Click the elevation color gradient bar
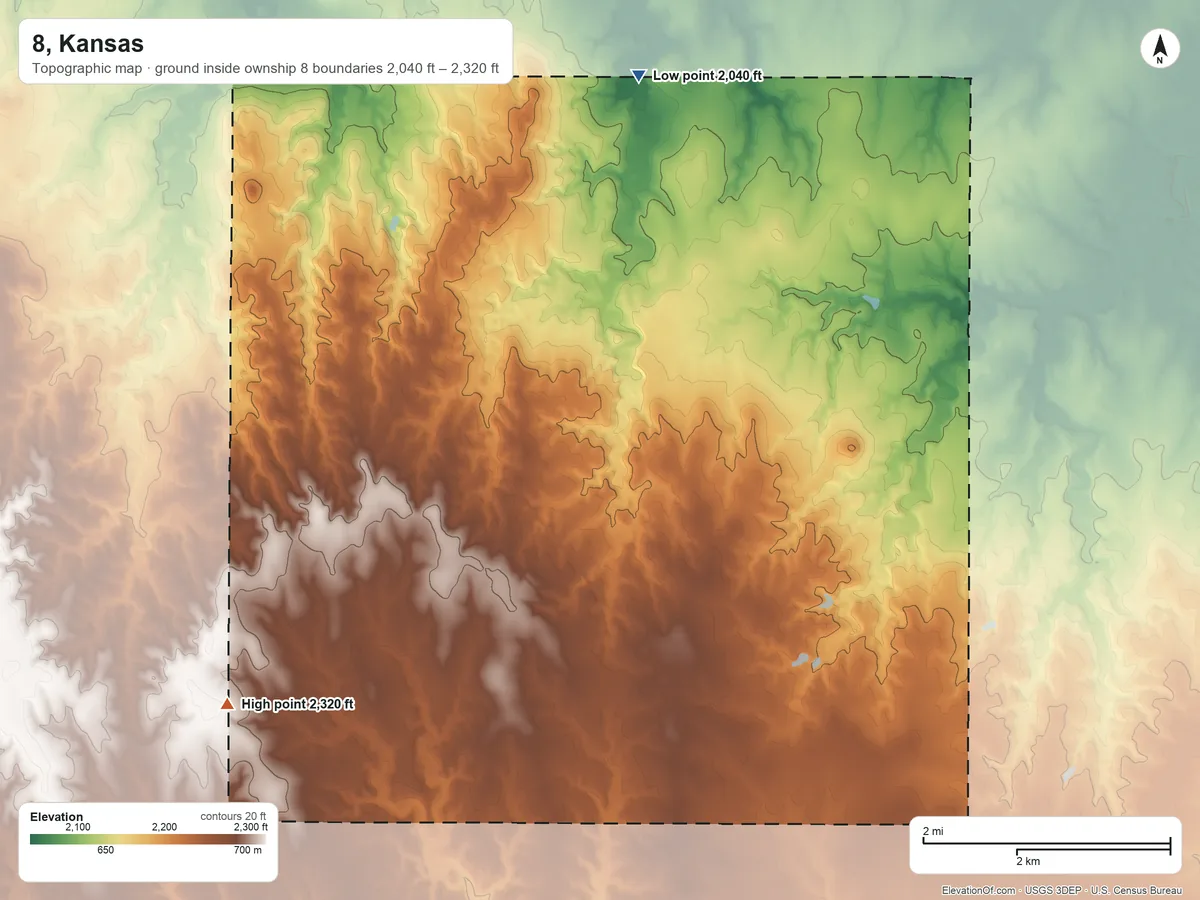The height and width of the screenshot is (900, 1200). click(x=148, y=839)
